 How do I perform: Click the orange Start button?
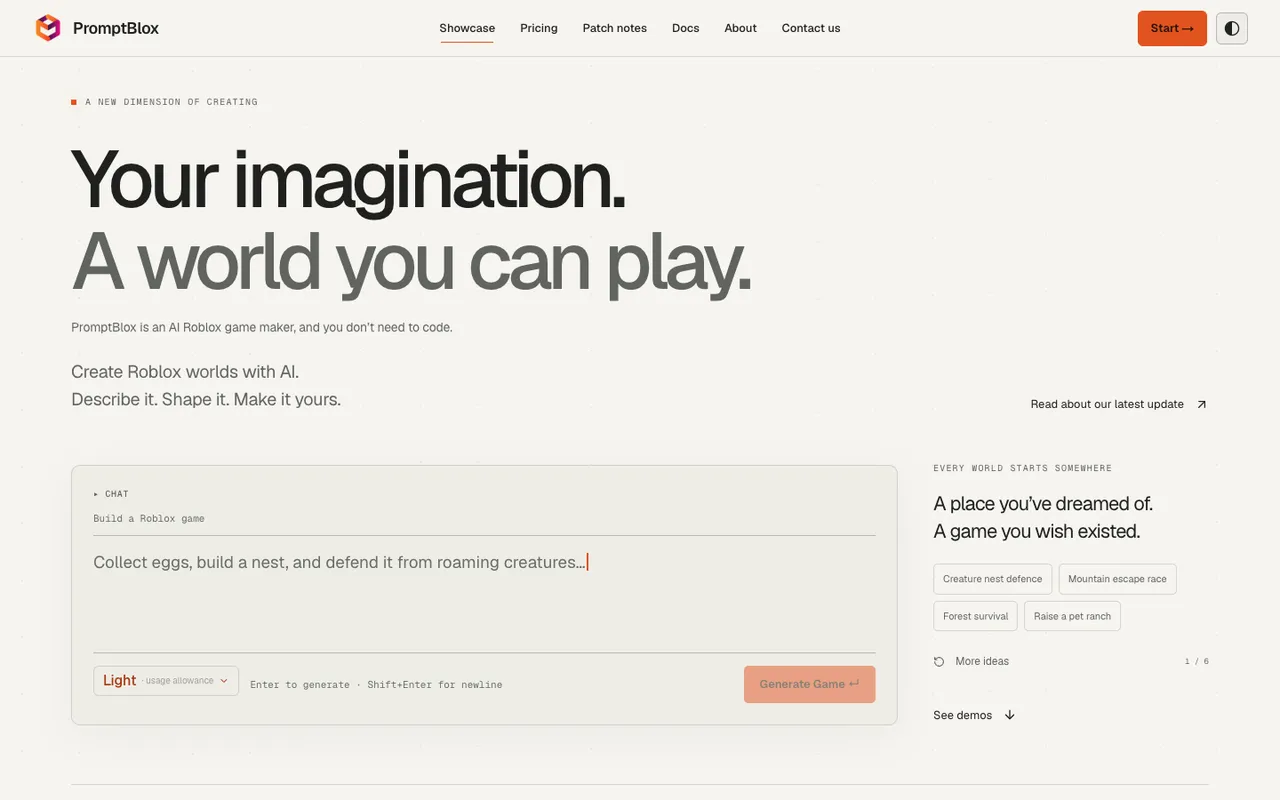(x=1172, y=28)
